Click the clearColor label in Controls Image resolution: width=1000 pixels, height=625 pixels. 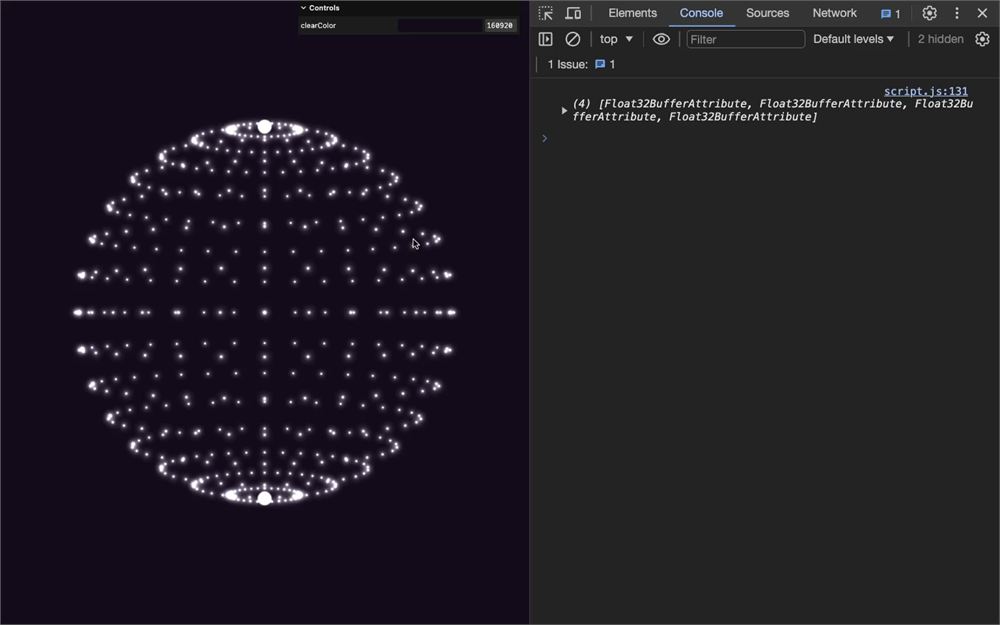tap(318, 26)
